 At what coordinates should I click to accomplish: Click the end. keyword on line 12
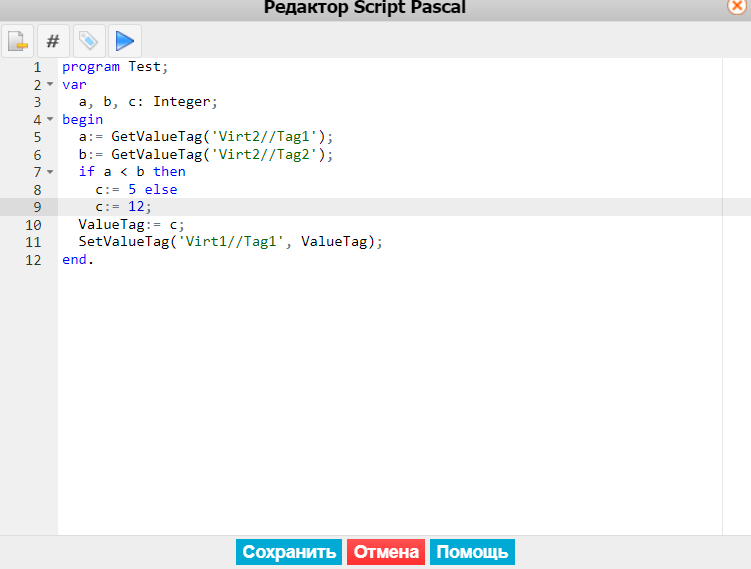click(x=78, y=260)
